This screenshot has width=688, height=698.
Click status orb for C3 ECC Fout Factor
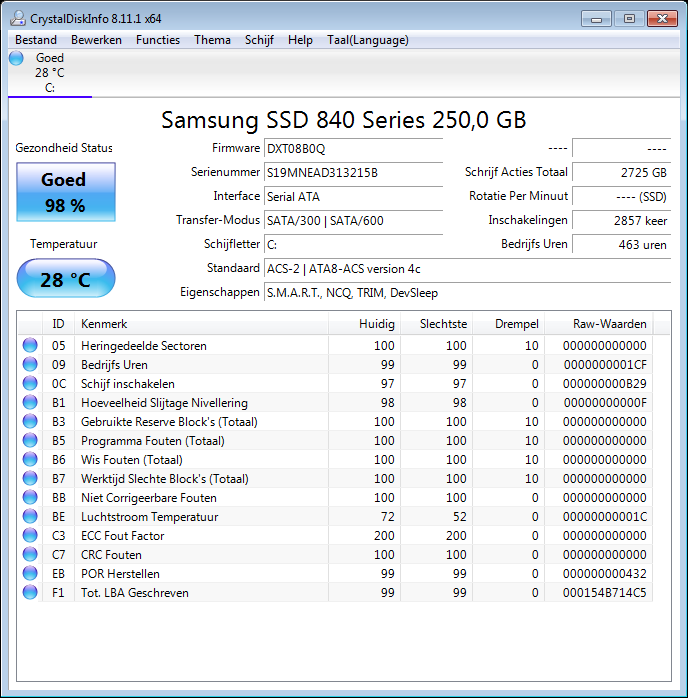point(30,535)
